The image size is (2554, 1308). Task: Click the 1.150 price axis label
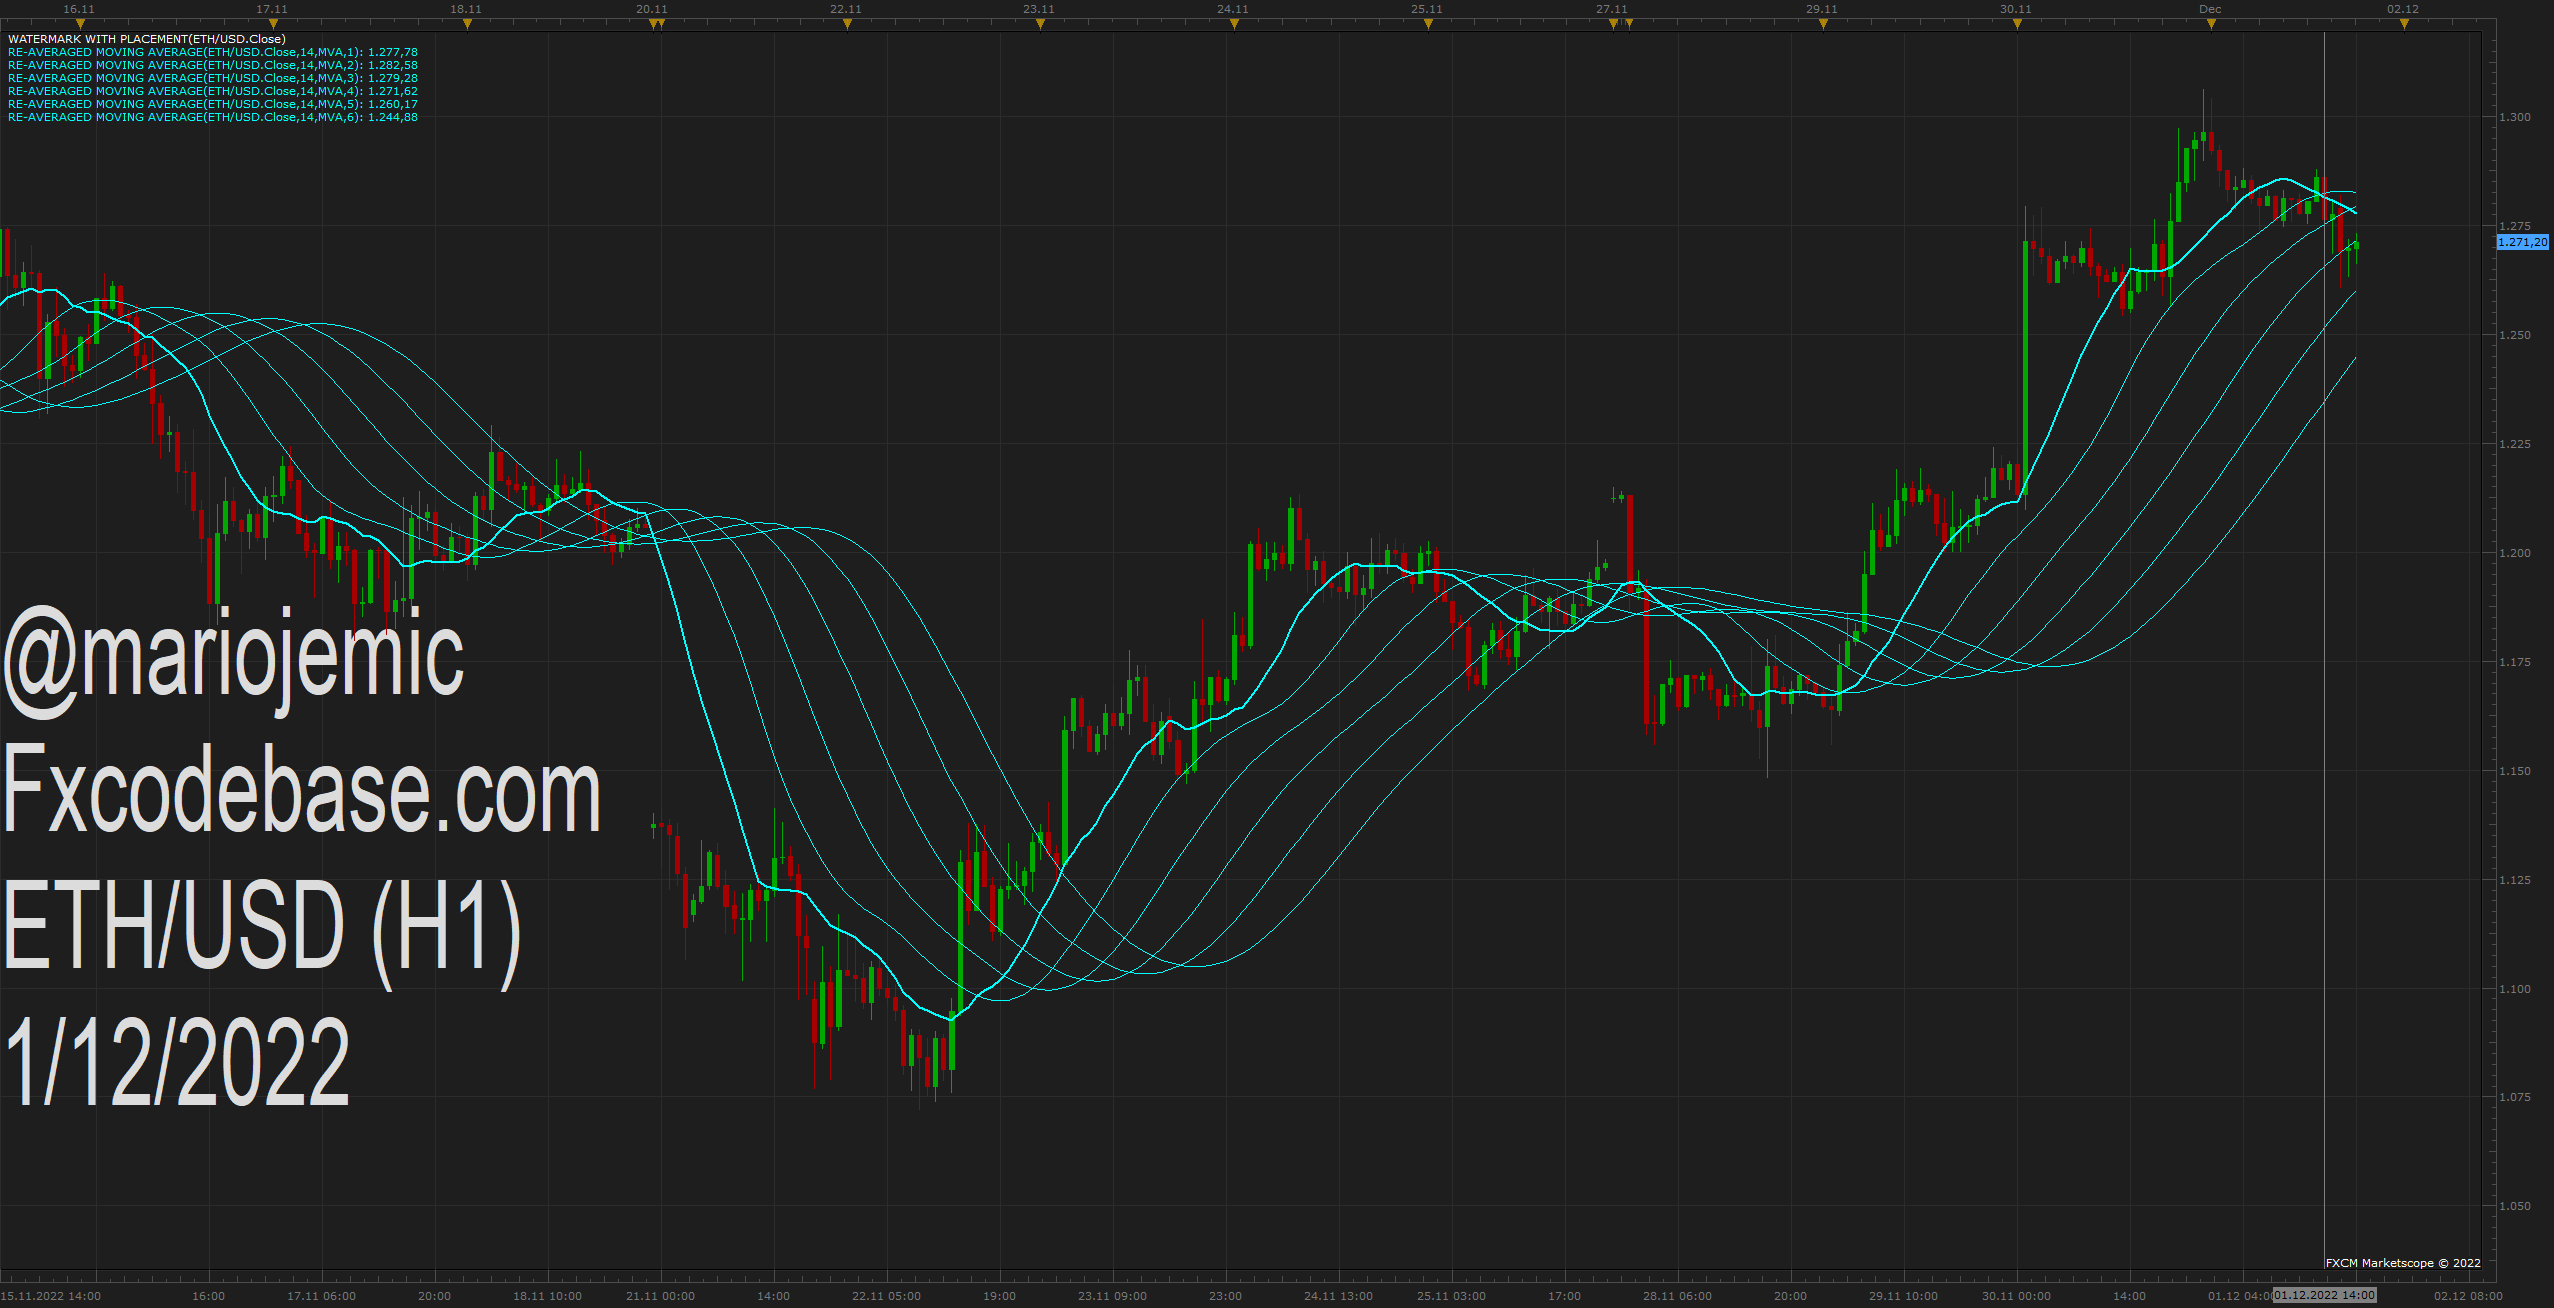[x=2515, y=771]
